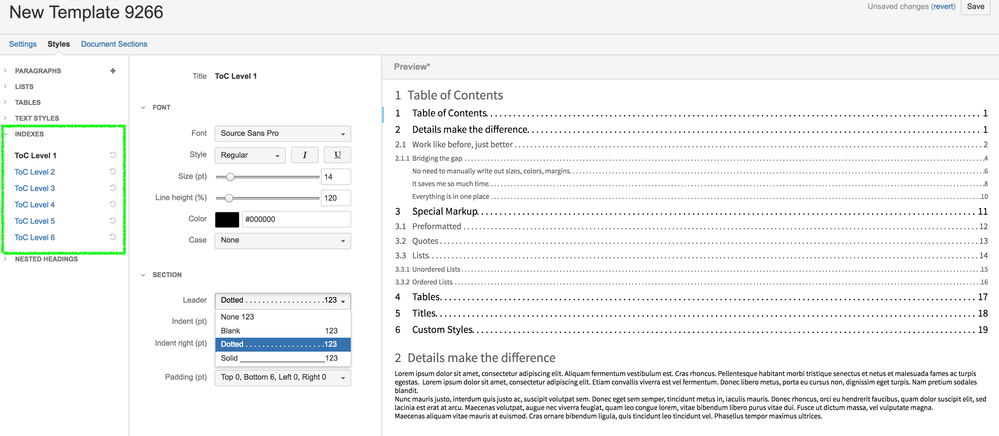Edit the font size value field
Viewport: 999px width, 436px height.
click(x=336, y=177)
